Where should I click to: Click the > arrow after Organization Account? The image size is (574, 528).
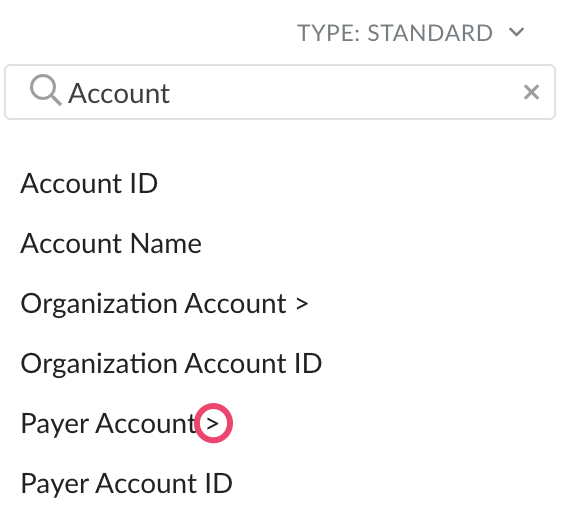point(302,304)
